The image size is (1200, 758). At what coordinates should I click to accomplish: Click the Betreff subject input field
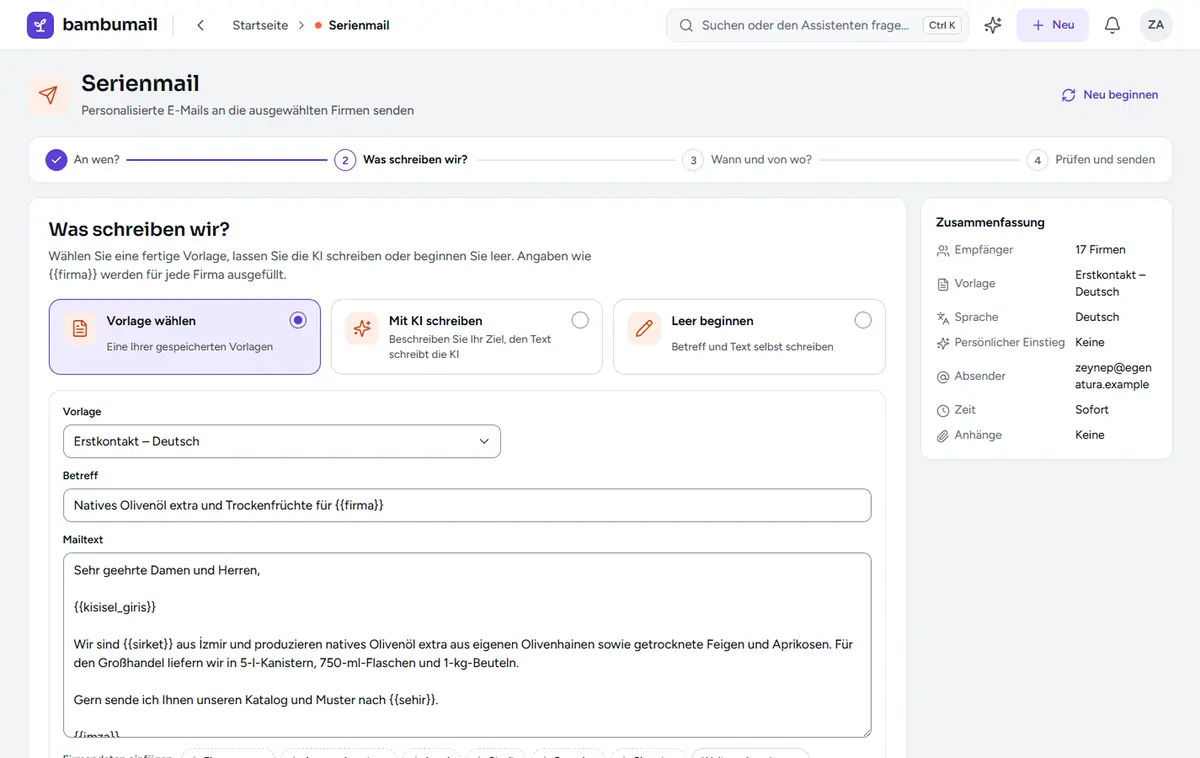tap(467, 505)
